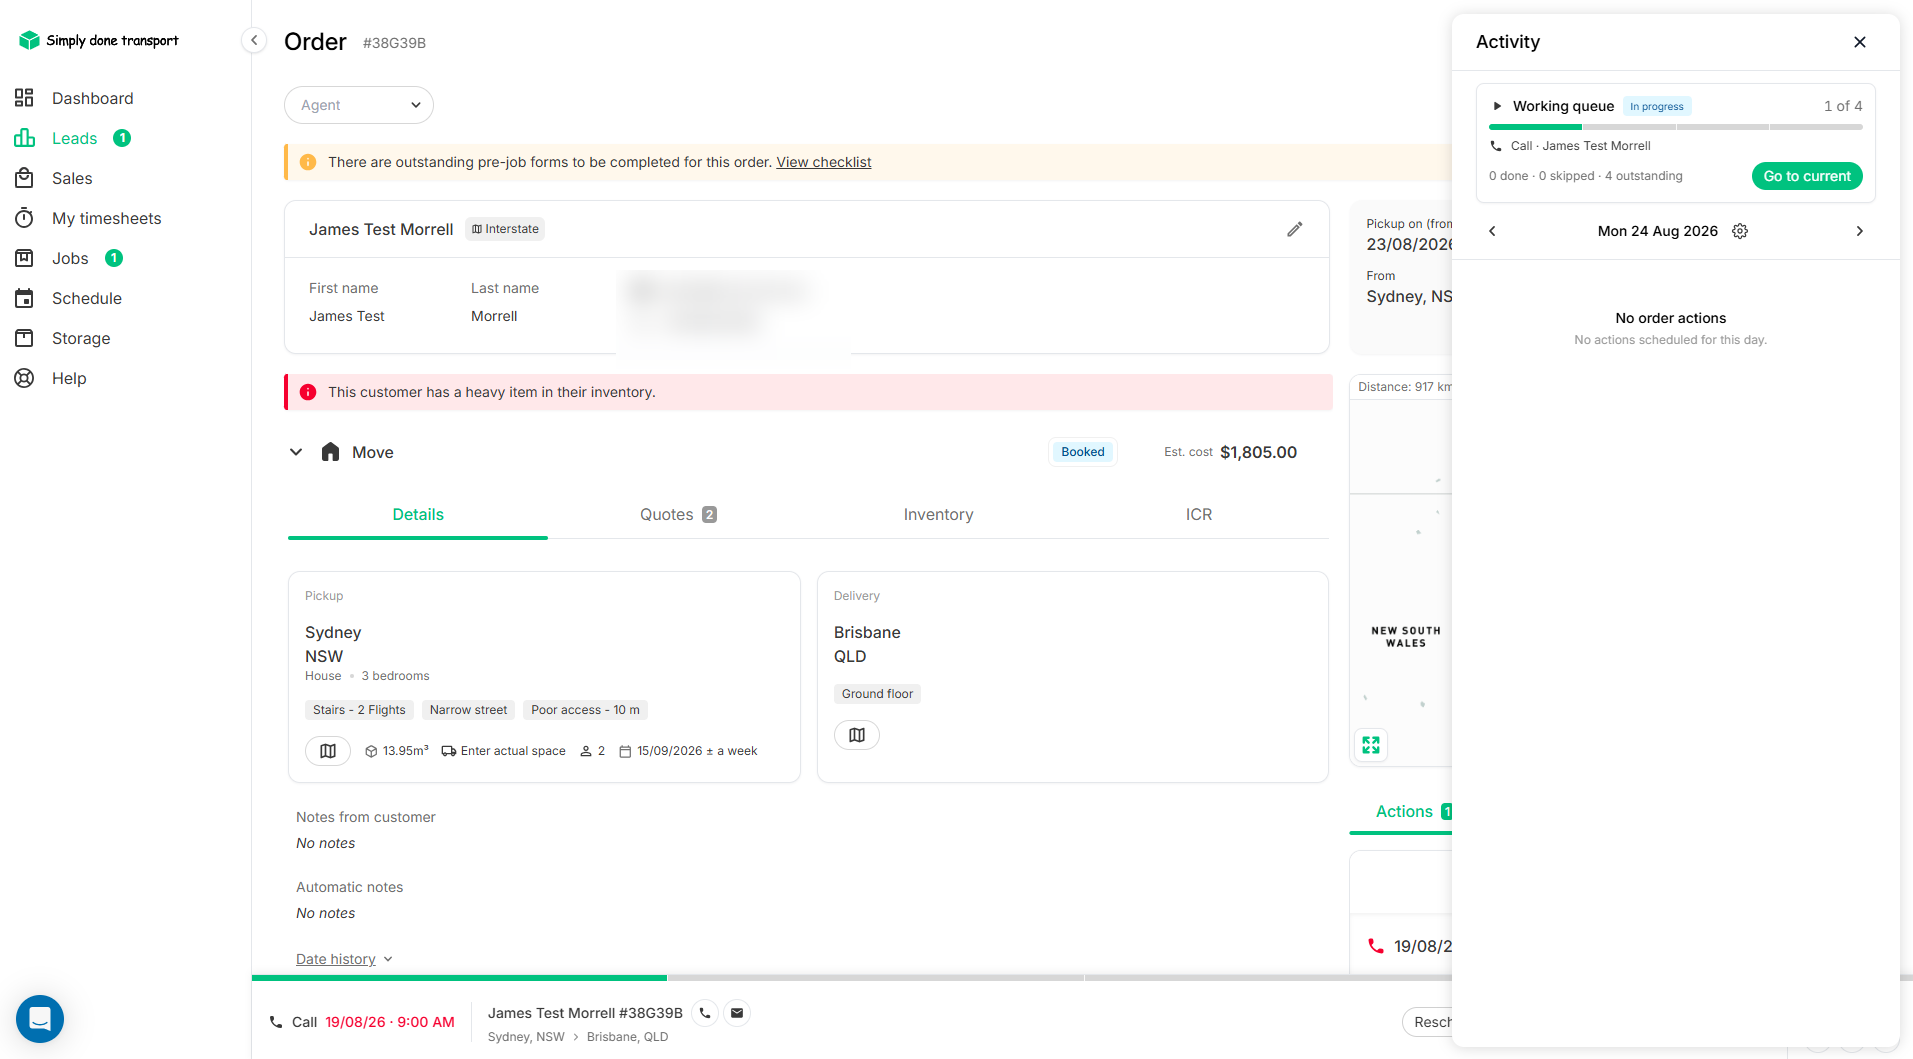Open the chat support widget
Image resolution: width=1913 pixels, height=1059 pixels.
click(40, 1019)
